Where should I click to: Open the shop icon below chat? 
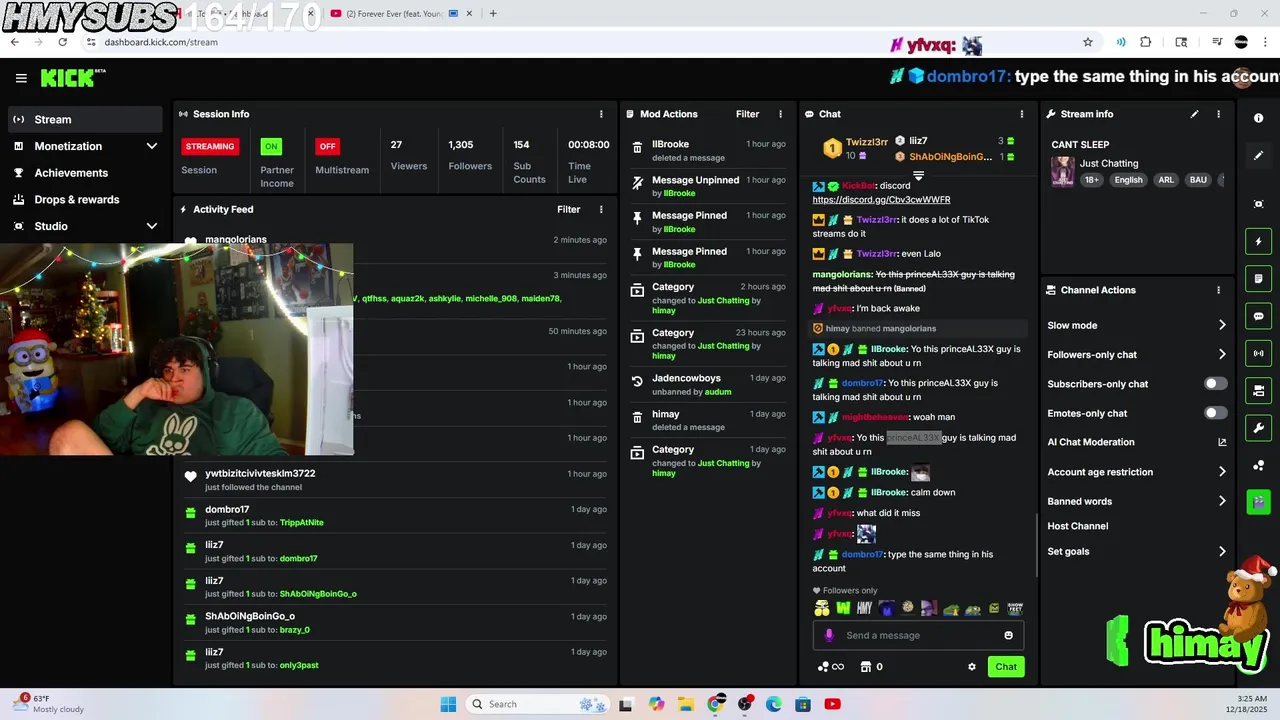(866, 666)
